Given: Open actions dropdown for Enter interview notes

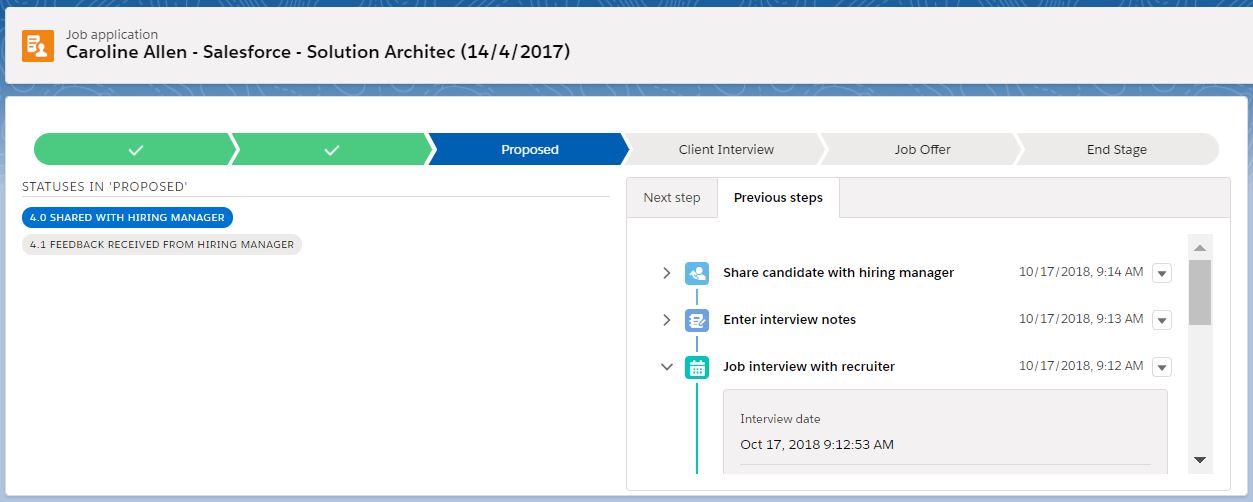Looking at the screenshot, I should pyautogui.click(x=1161, y=320).
